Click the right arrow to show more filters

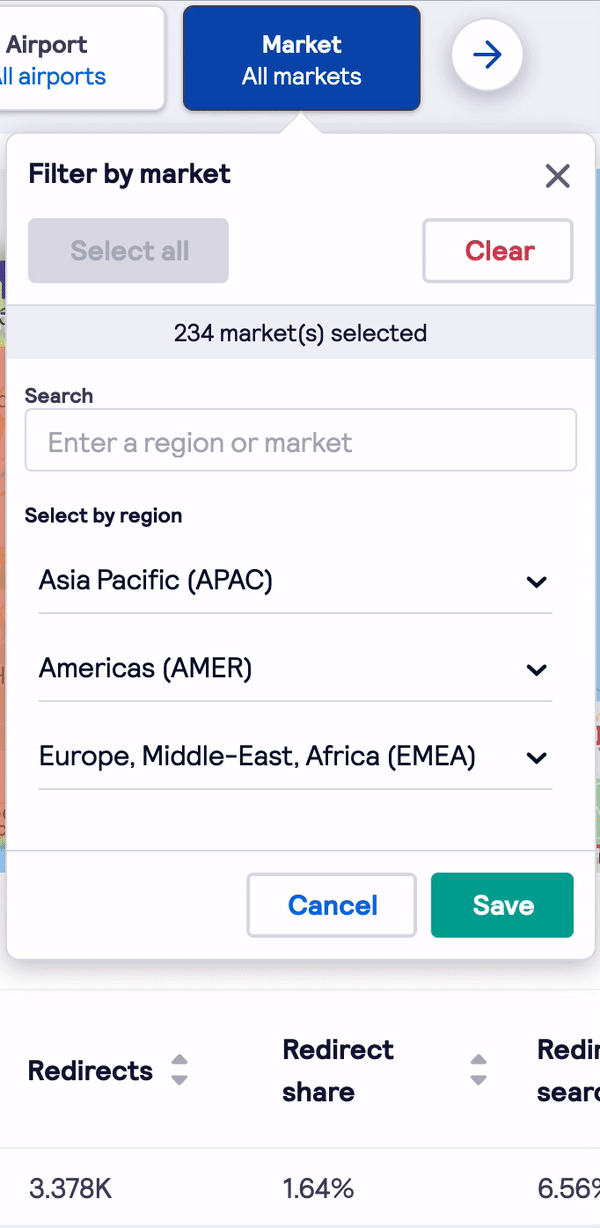(x=487, y=56)
